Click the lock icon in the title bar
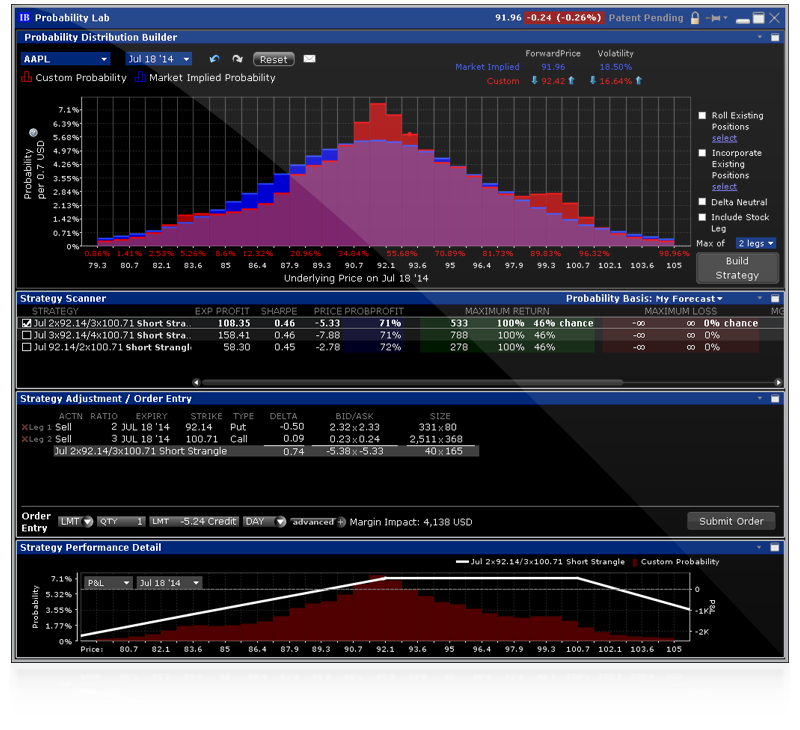 [x=695, y=18]
